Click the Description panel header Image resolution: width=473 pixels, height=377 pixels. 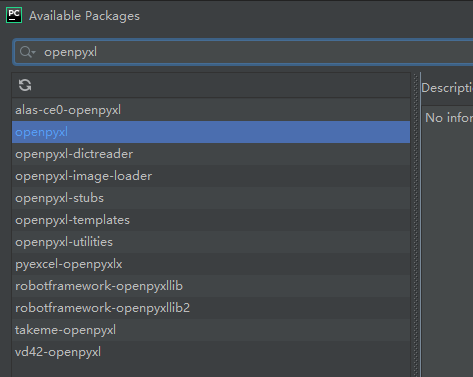tap(447, 88)
